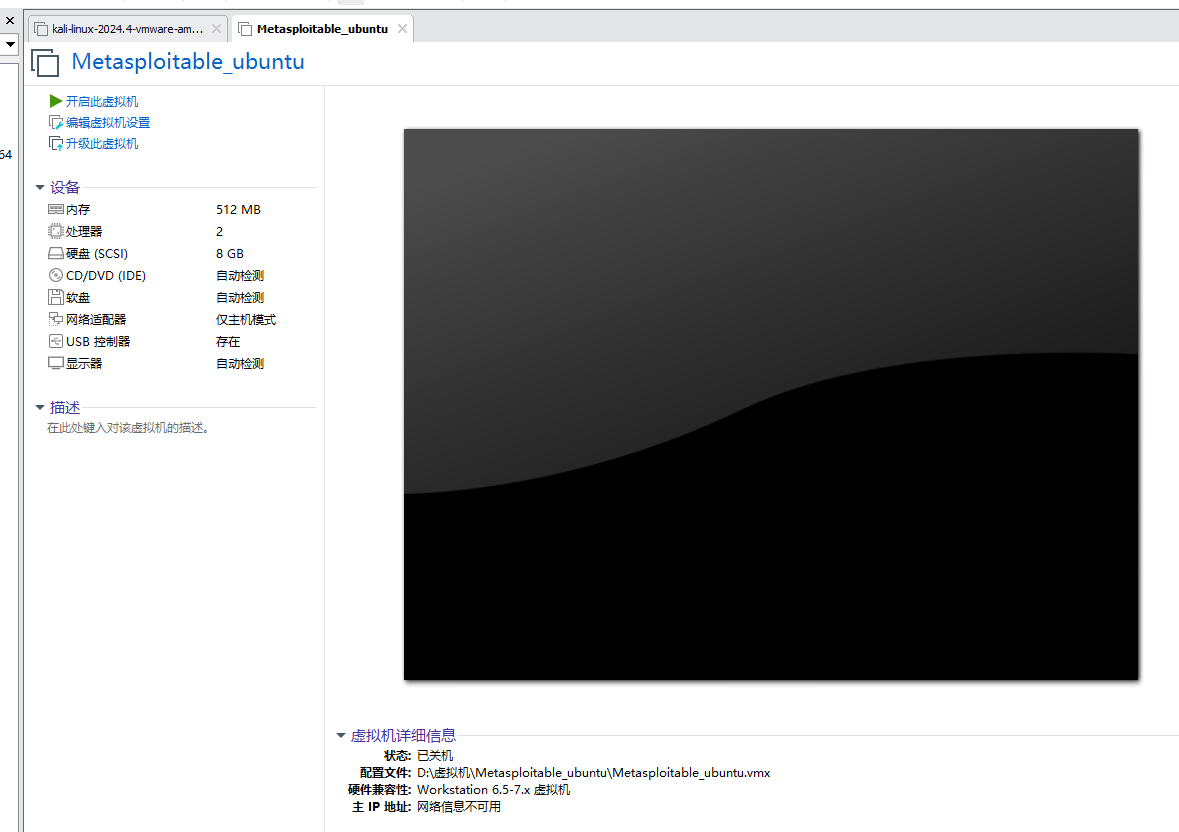The height and width of the screenshot is (832, 1179).
Task: Click the configuration file path ending in .vmx
Action: pos(593,773)
